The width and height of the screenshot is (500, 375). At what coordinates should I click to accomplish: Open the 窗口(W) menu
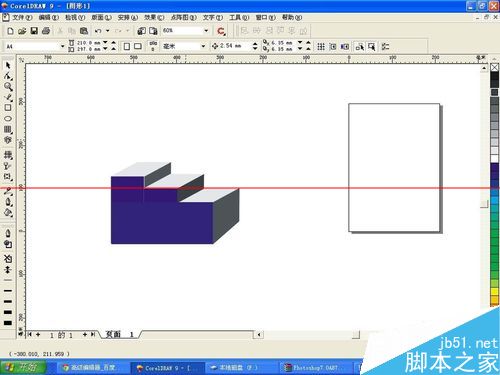click(x=265, y=17)
